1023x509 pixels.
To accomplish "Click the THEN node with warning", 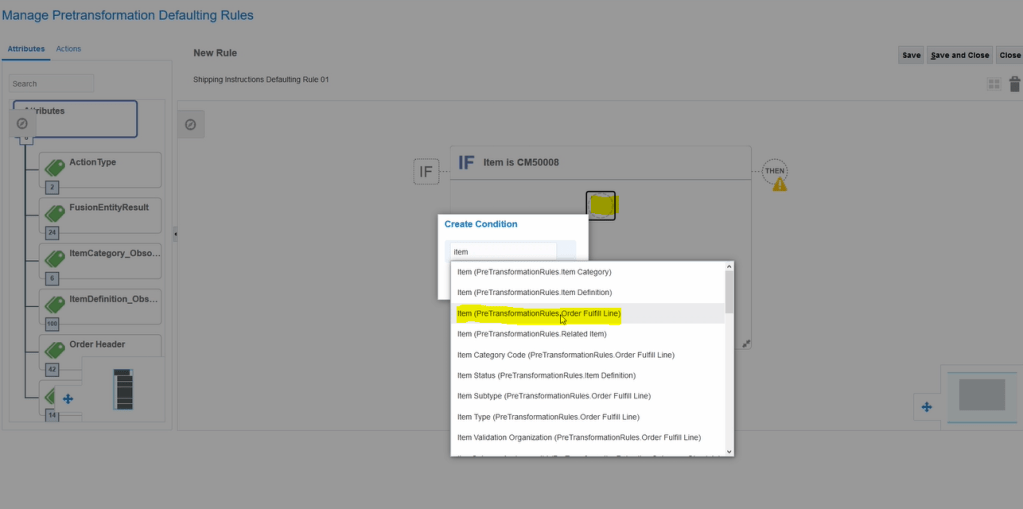I will click(x=775, y=171).
